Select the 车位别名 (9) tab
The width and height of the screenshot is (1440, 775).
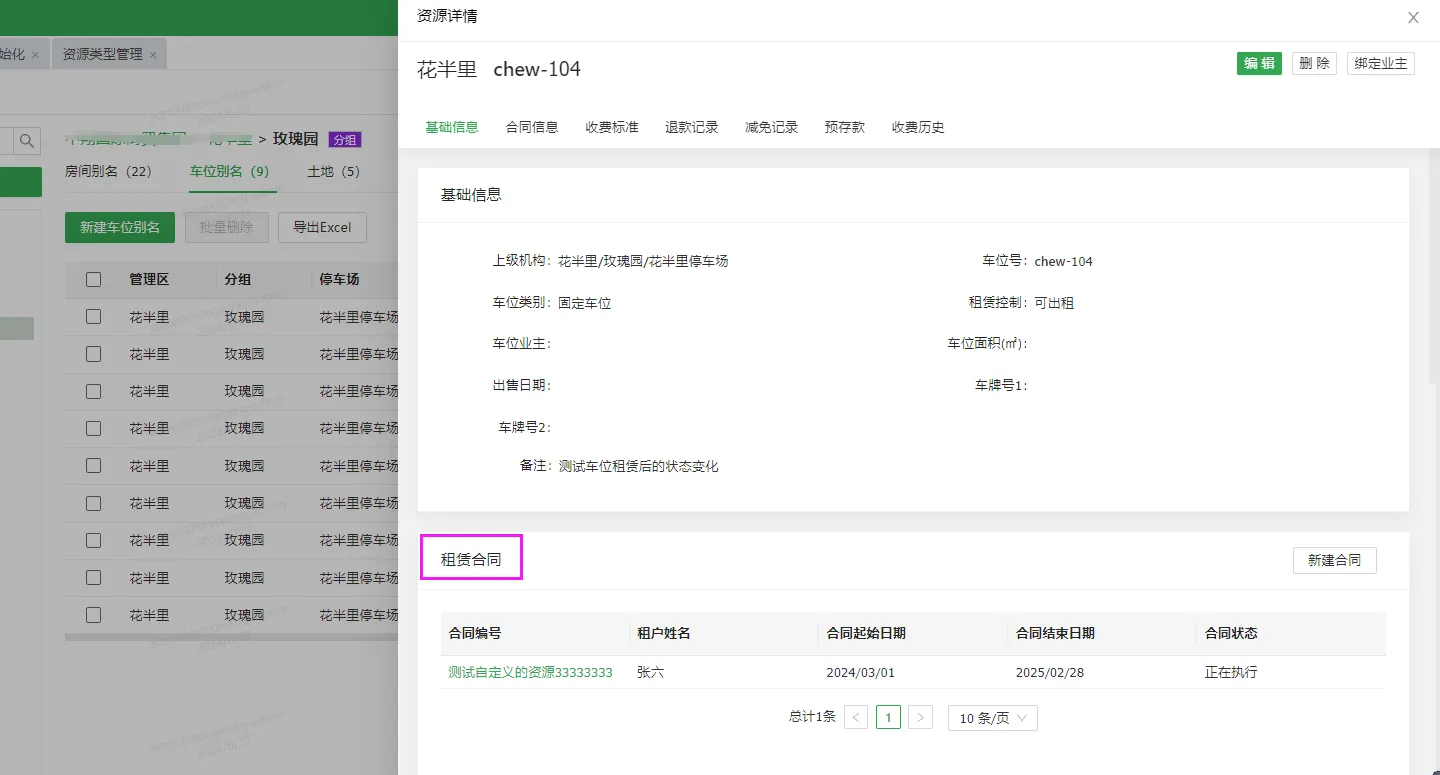point(230,171)
